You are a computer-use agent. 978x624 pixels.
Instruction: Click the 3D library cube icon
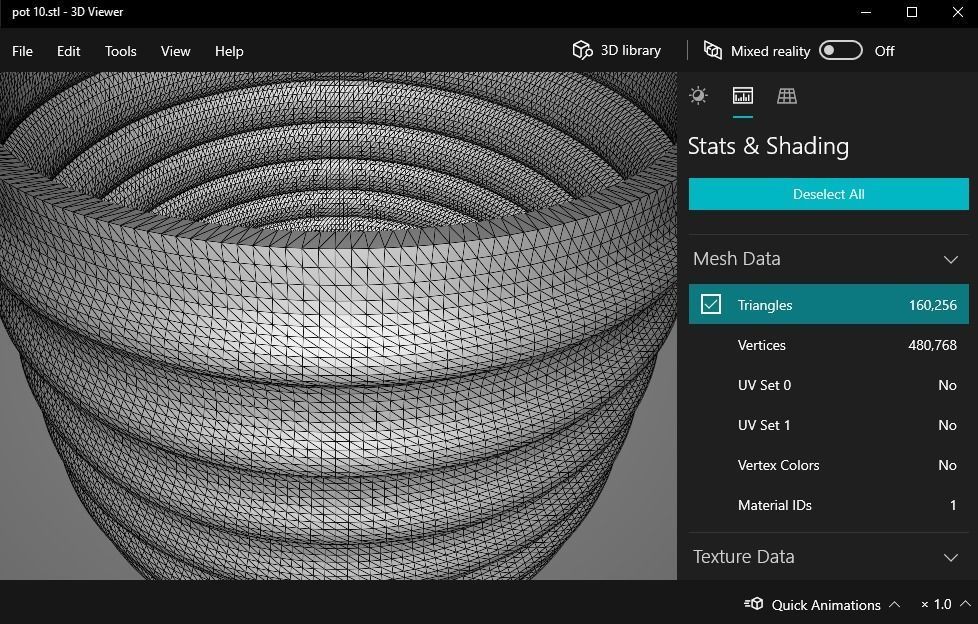pos(582,50)
